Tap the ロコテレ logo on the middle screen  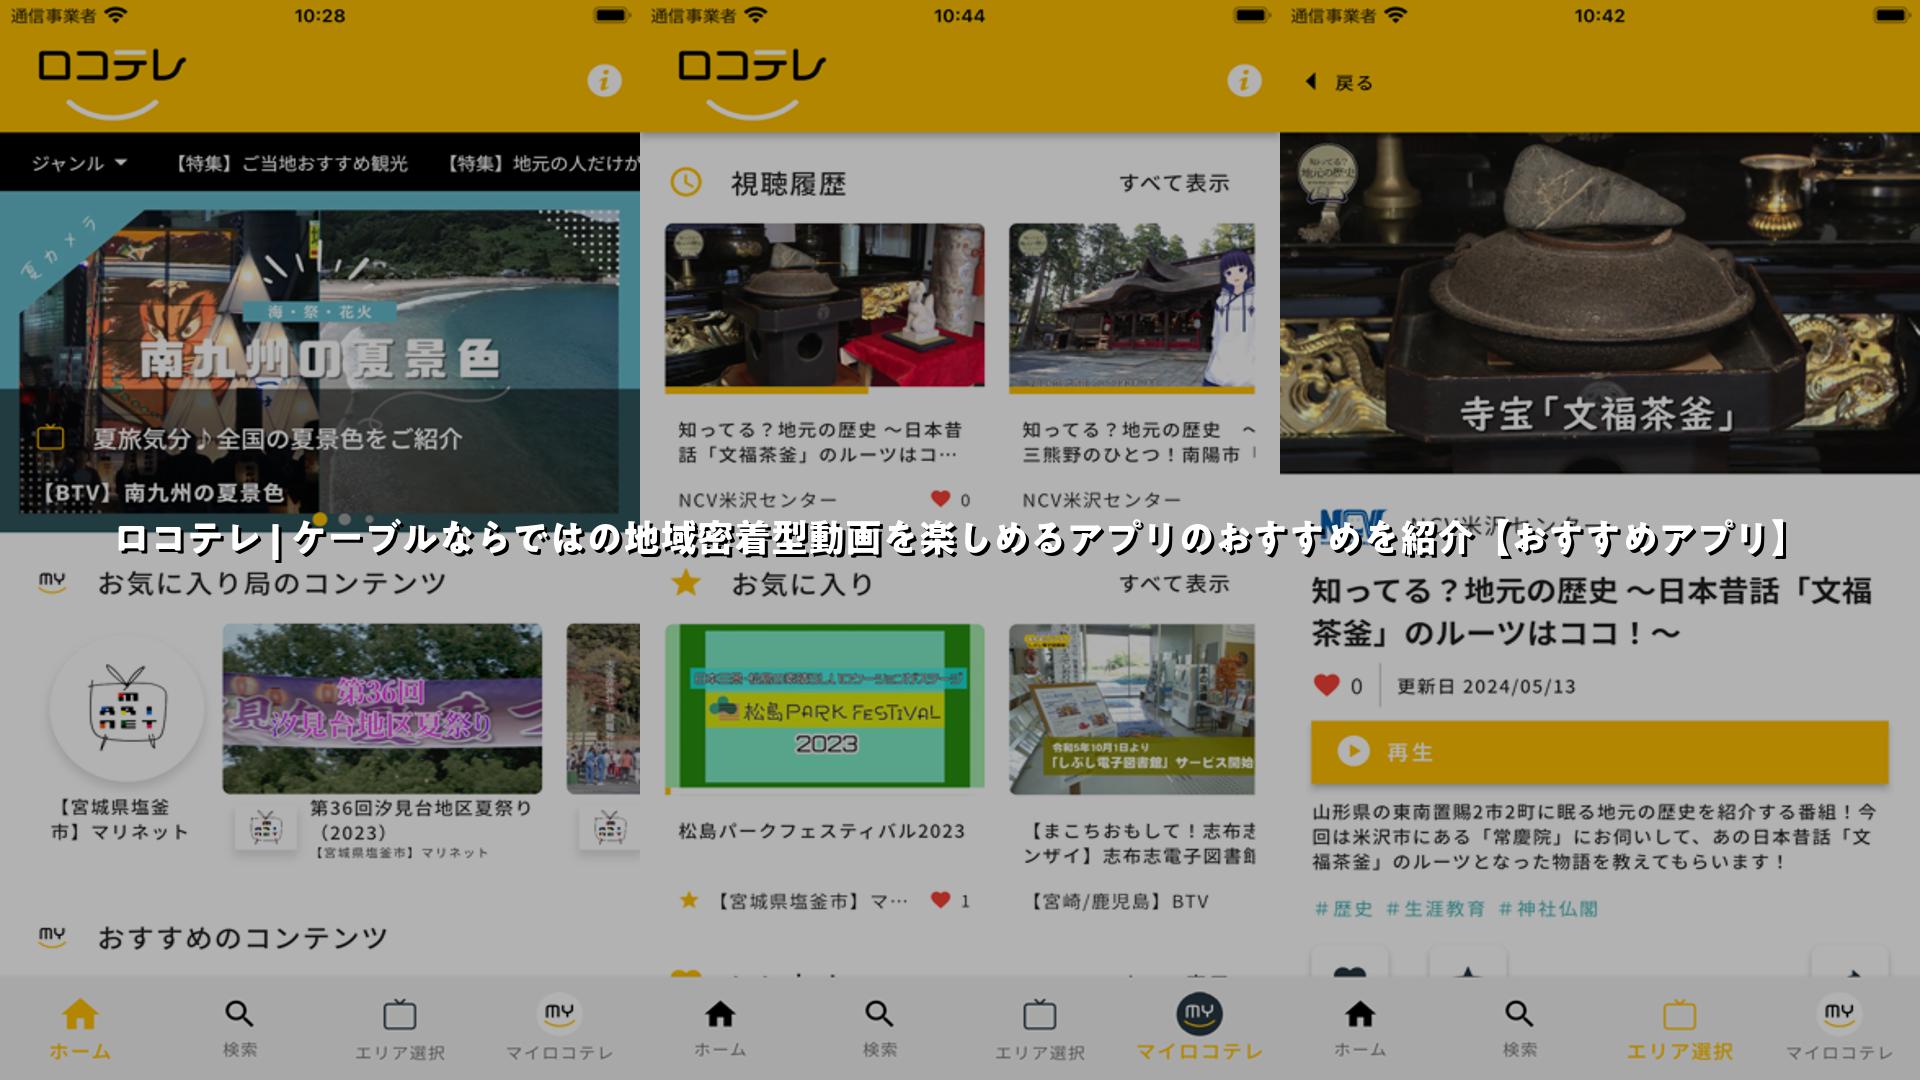pyautogui.click(x=752, y=83)
